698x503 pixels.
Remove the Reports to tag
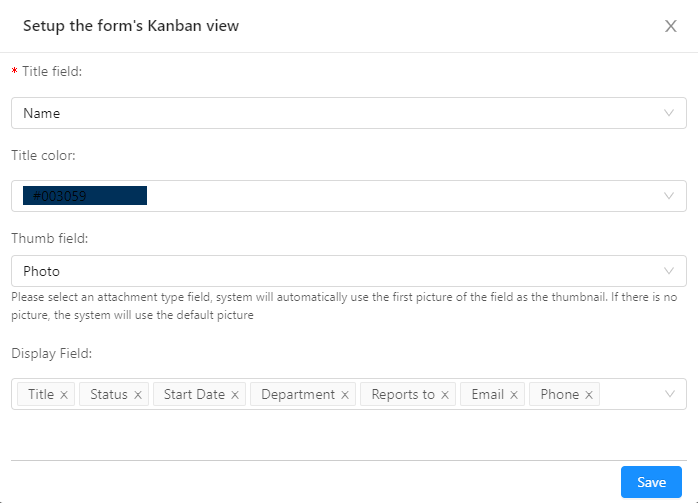point(445,395)
